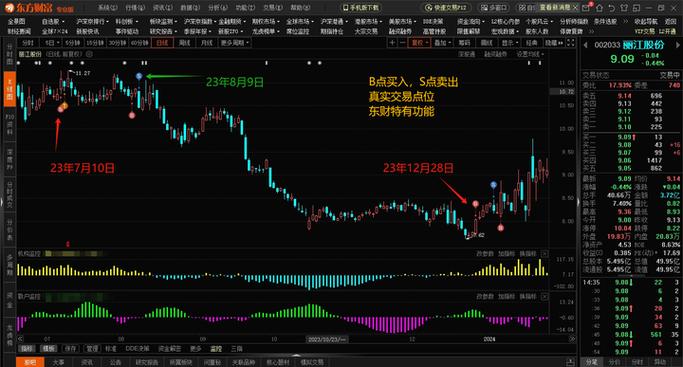
Task: Select the 周线 weekly period button
Action: click(x=185, y=43)
